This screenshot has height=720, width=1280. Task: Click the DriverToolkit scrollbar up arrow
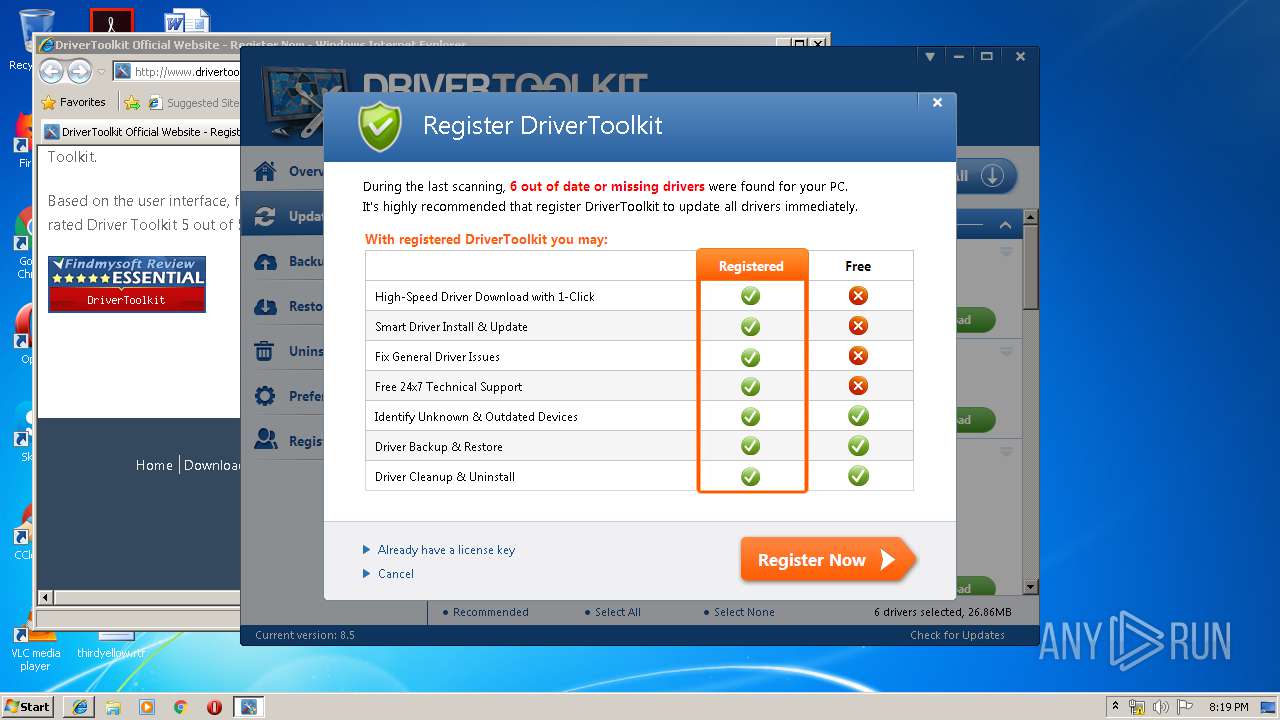coord(1030,217)
